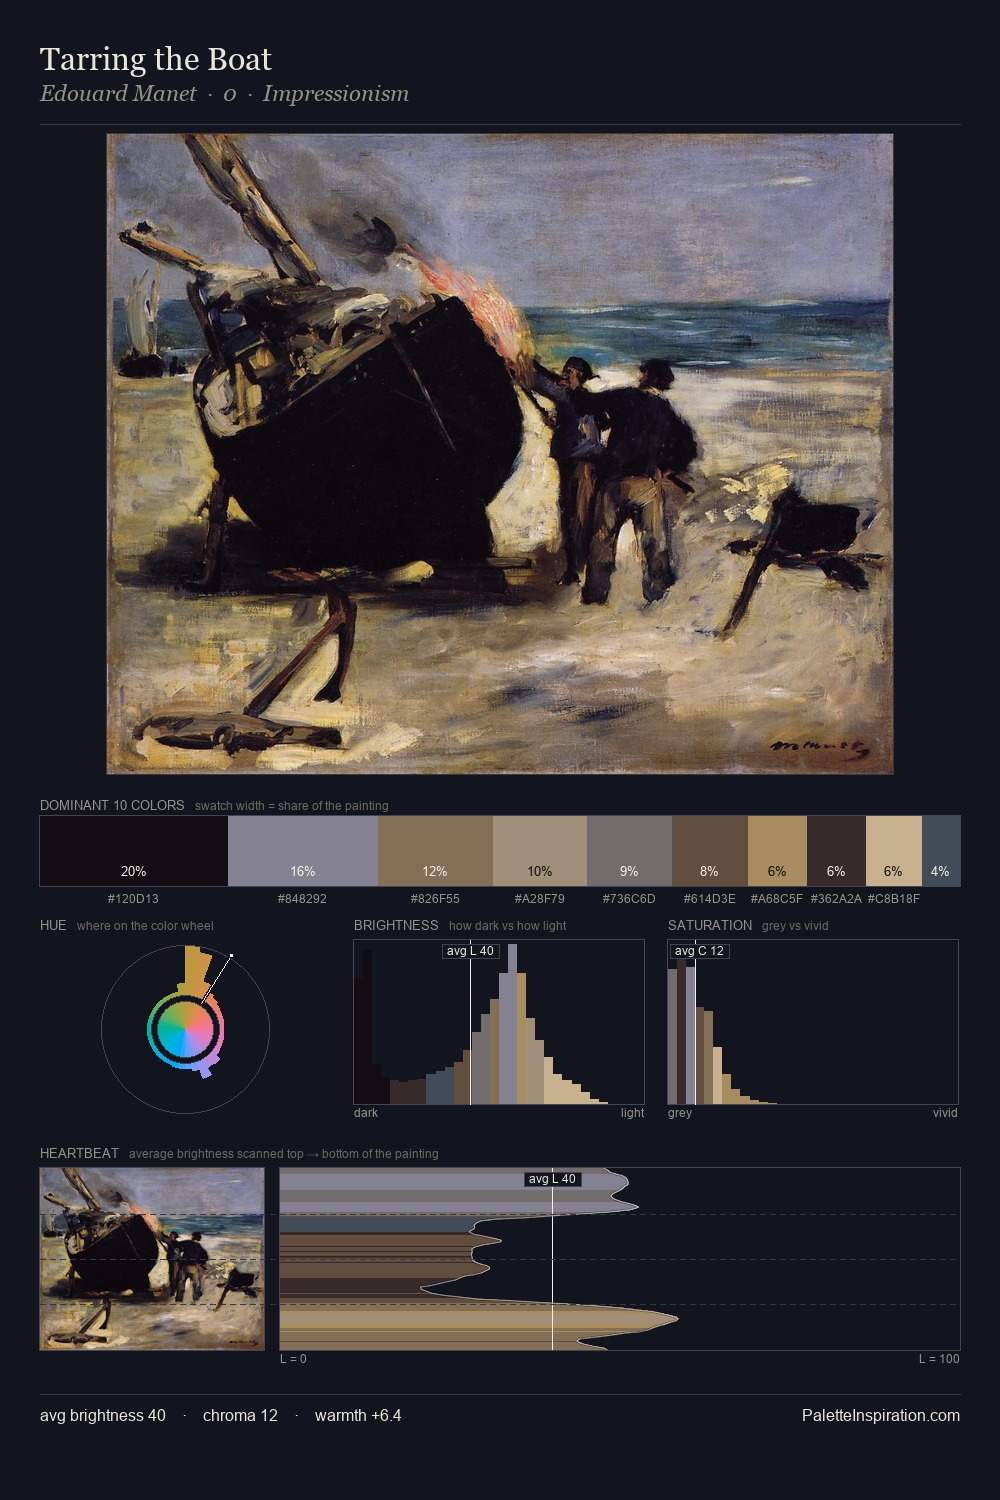This screenshot has width=1000, height=1500.
Task: Click the 'light' brightness axis label
Action: coord(633,1113)
